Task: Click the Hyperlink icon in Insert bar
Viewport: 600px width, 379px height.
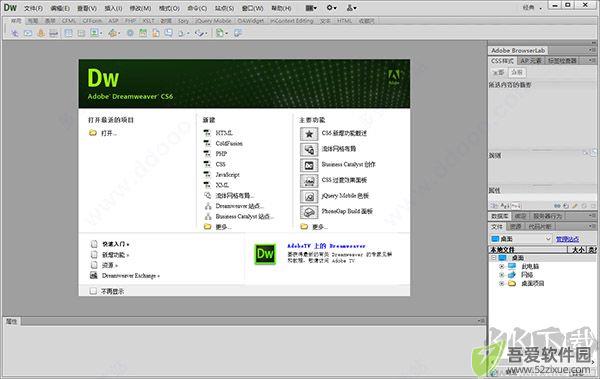Action: click(15, 33)
